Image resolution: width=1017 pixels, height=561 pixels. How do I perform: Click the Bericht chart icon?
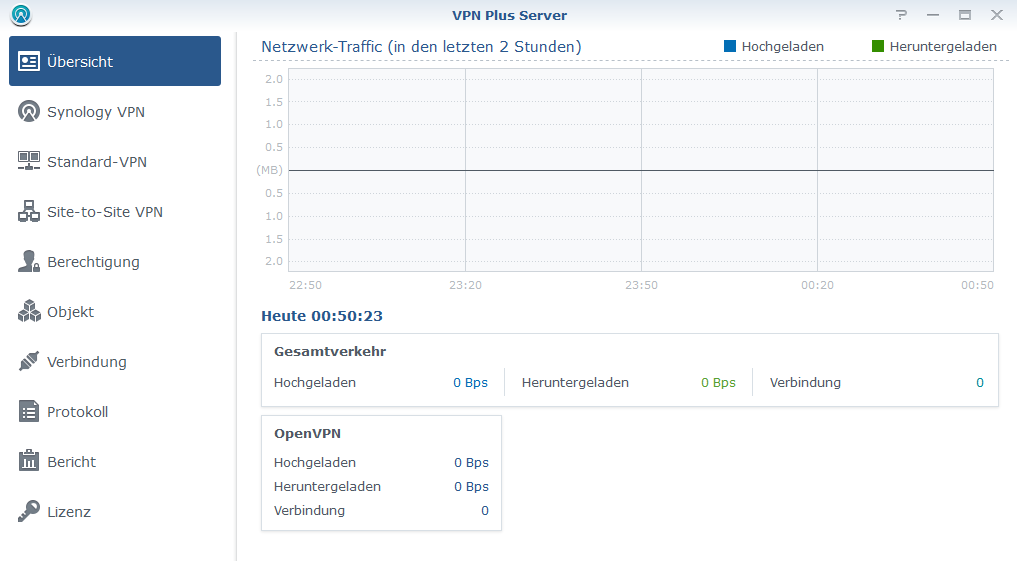[29, 461]
